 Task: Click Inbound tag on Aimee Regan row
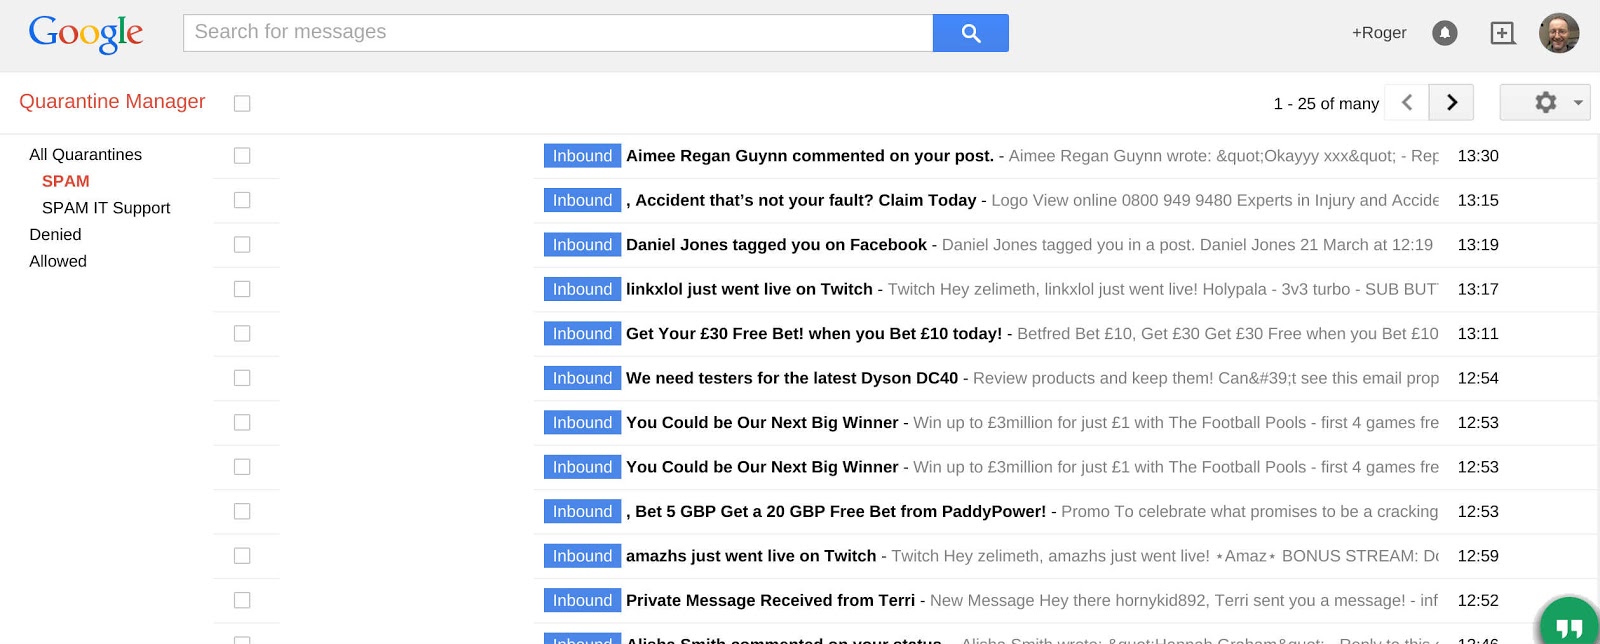click(582, 156)
